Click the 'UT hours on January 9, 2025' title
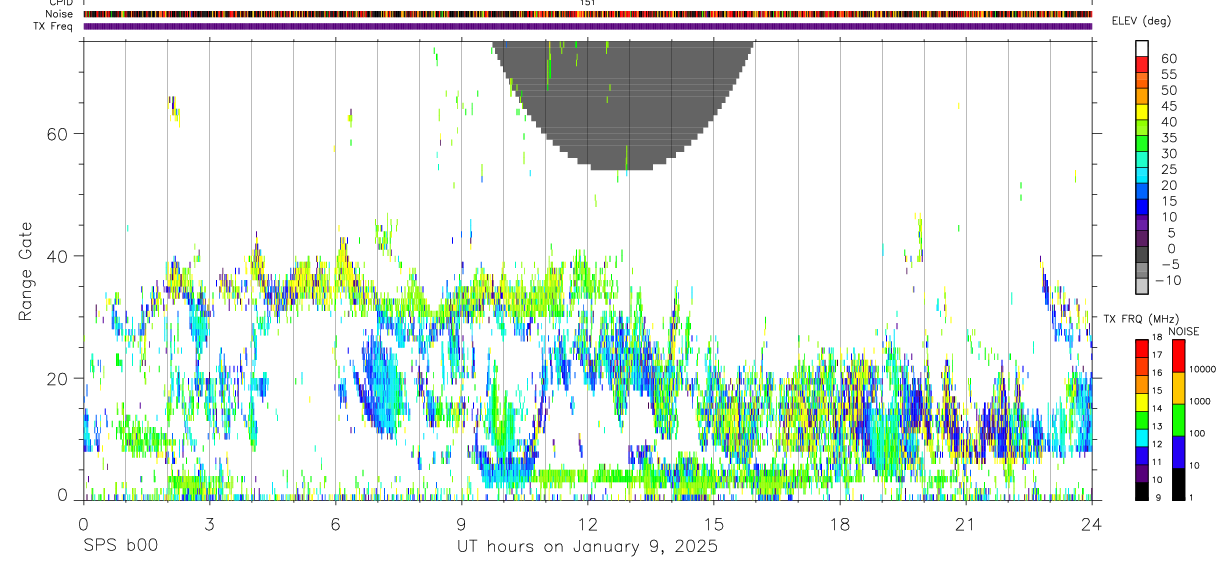 click(587, 547)
